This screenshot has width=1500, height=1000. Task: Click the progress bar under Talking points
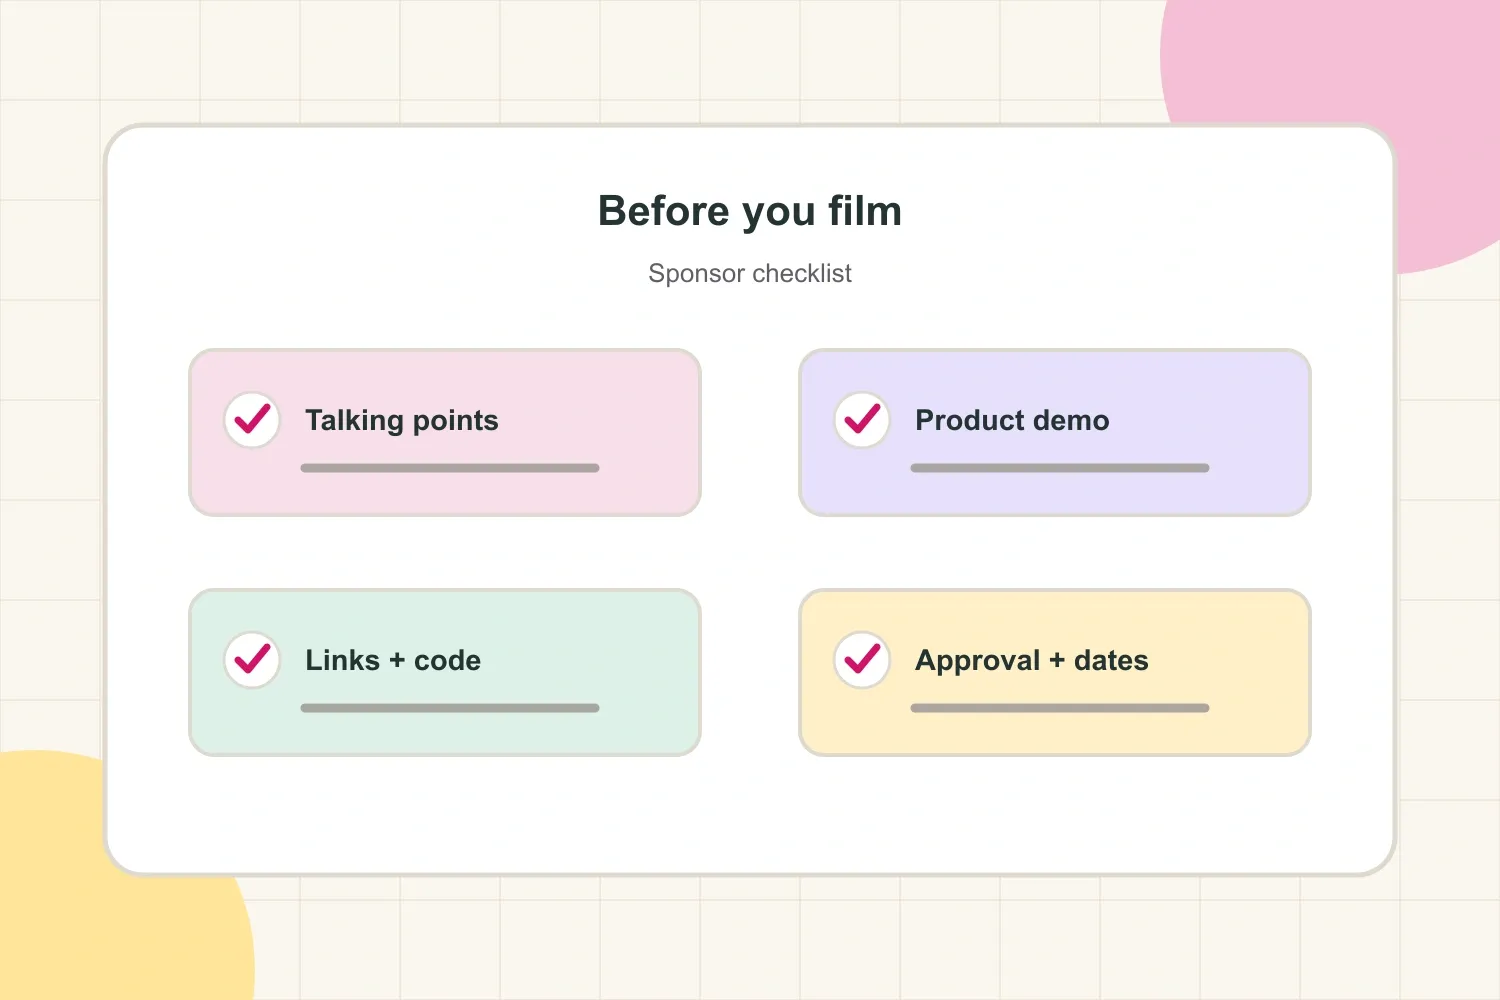coord(450,468)
